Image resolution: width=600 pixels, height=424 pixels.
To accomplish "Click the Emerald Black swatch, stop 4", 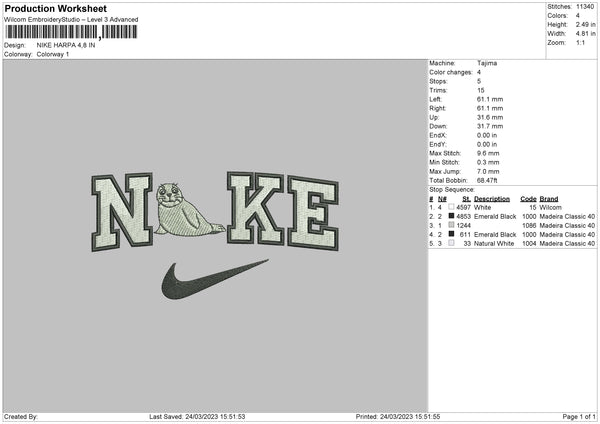I will point(451,234).
